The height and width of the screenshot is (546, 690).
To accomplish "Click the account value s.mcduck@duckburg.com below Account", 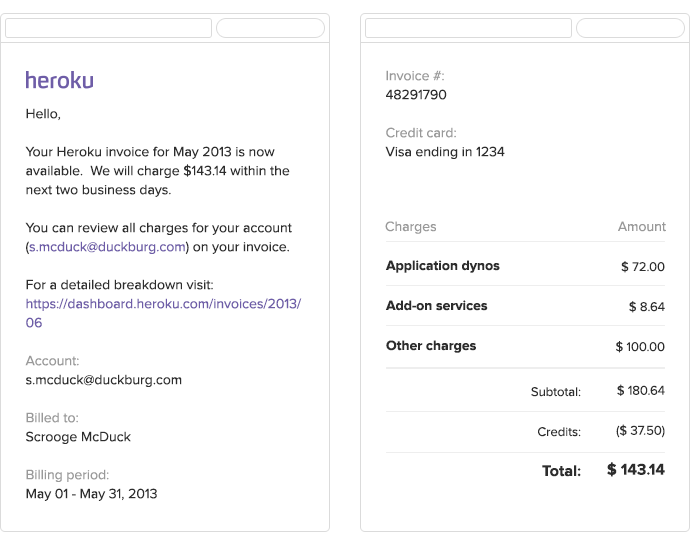I will click(x=103, y=380).
